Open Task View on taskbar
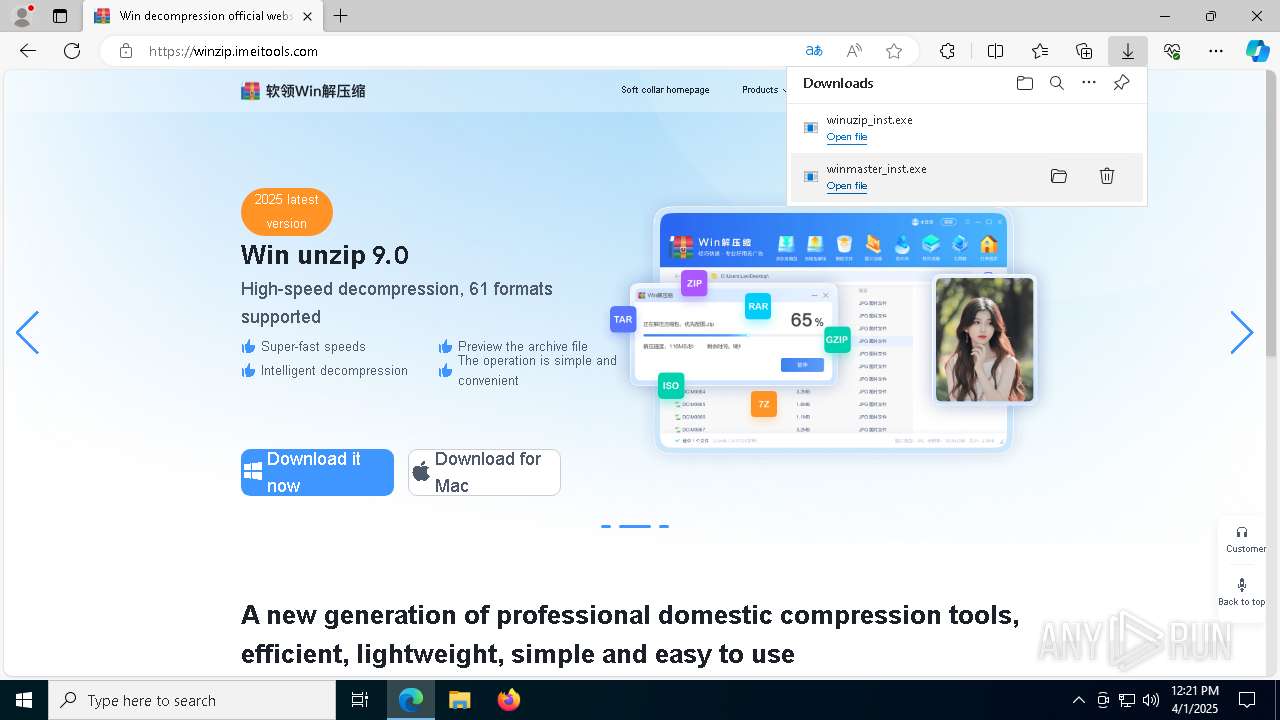 (360, 700)
